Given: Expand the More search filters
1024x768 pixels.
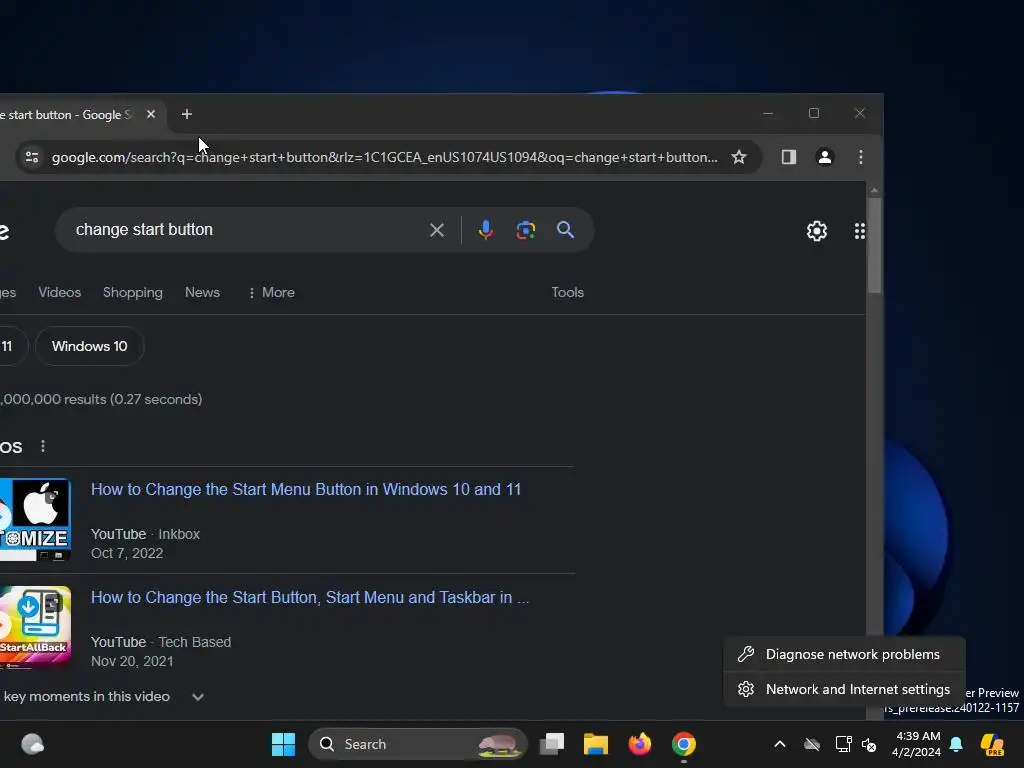Looking at the screenshot, I should (x=272, y=293).
